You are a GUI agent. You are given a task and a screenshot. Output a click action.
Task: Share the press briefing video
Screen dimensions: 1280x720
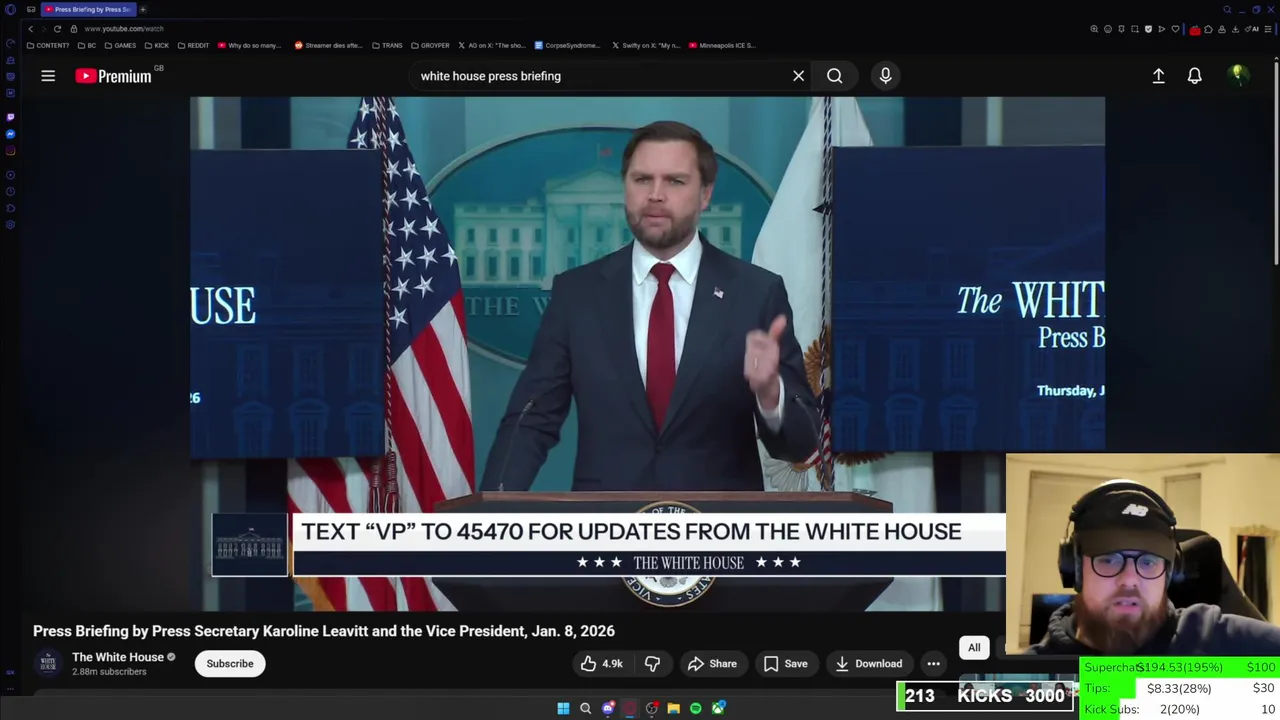[x=712, y=663]
